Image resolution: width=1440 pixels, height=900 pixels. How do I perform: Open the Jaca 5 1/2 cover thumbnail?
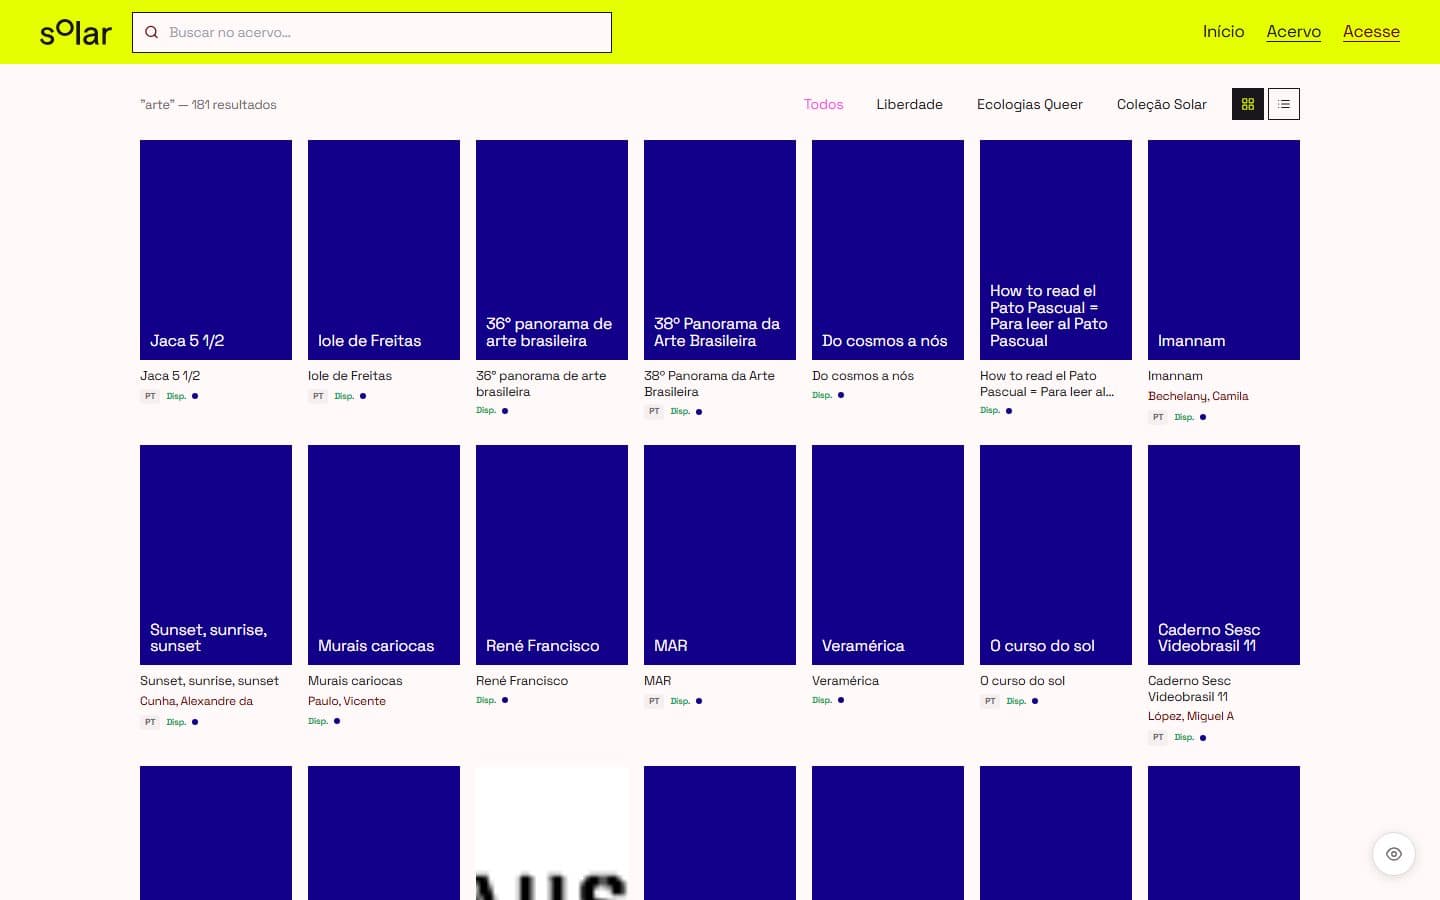coord(216,250)
